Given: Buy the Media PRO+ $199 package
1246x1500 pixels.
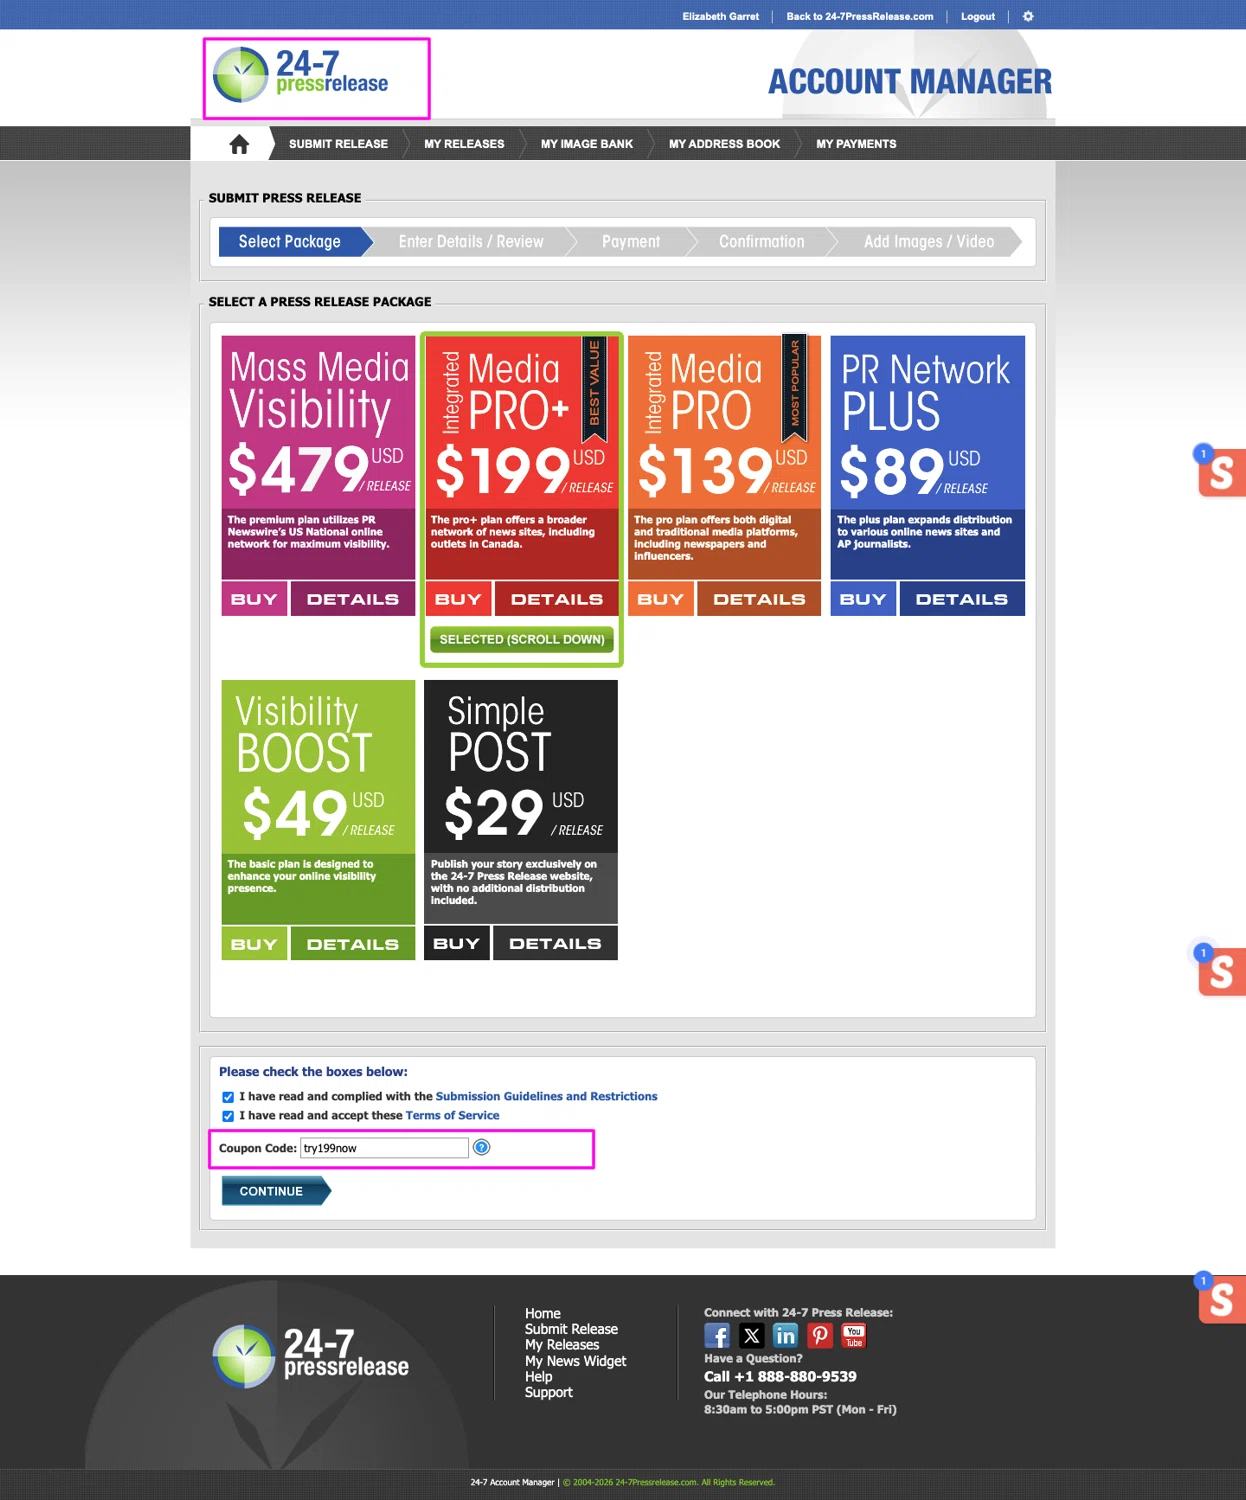Looking at the screenshot, I should click(x=458, y=599).
